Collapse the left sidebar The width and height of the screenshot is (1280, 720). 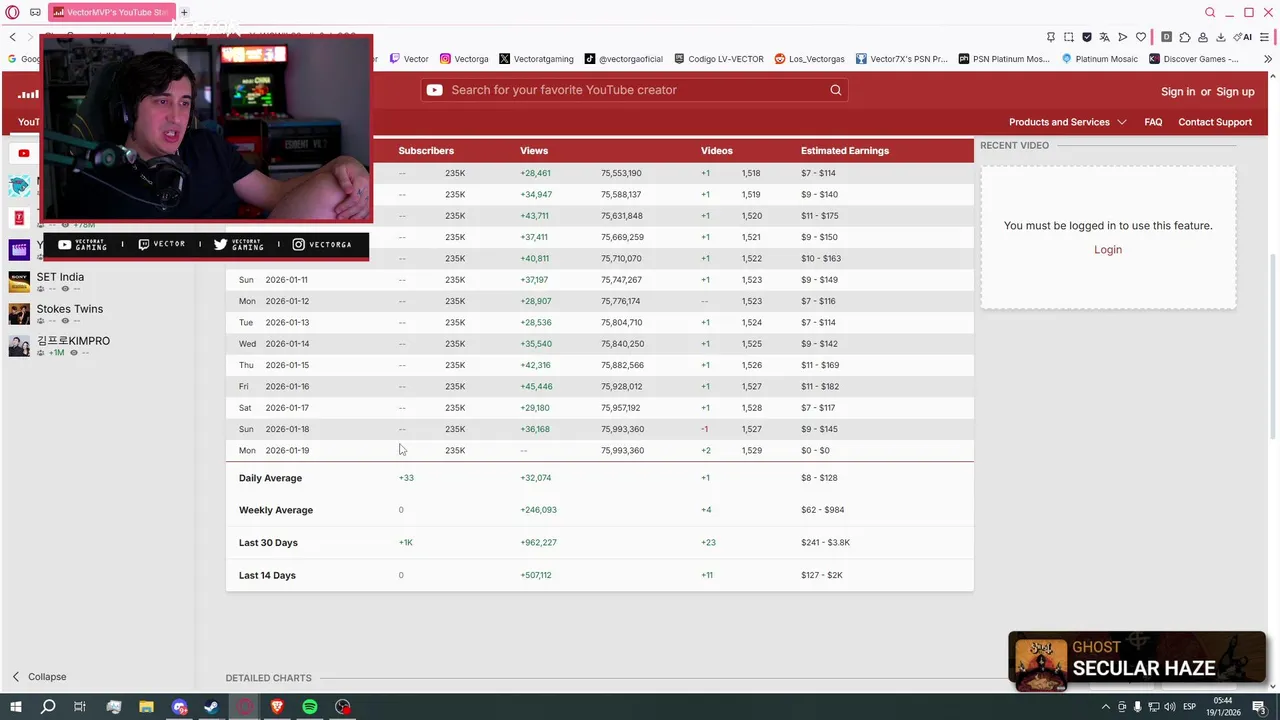(x=38, y=677)
